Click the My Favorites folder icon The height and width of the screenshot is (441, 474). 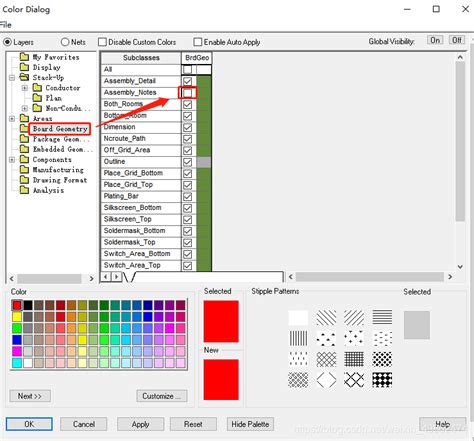24,57
